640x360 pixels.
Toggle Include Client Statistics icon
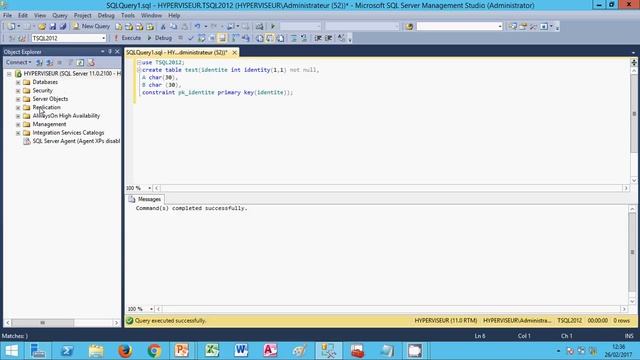[x=246, y=38]
